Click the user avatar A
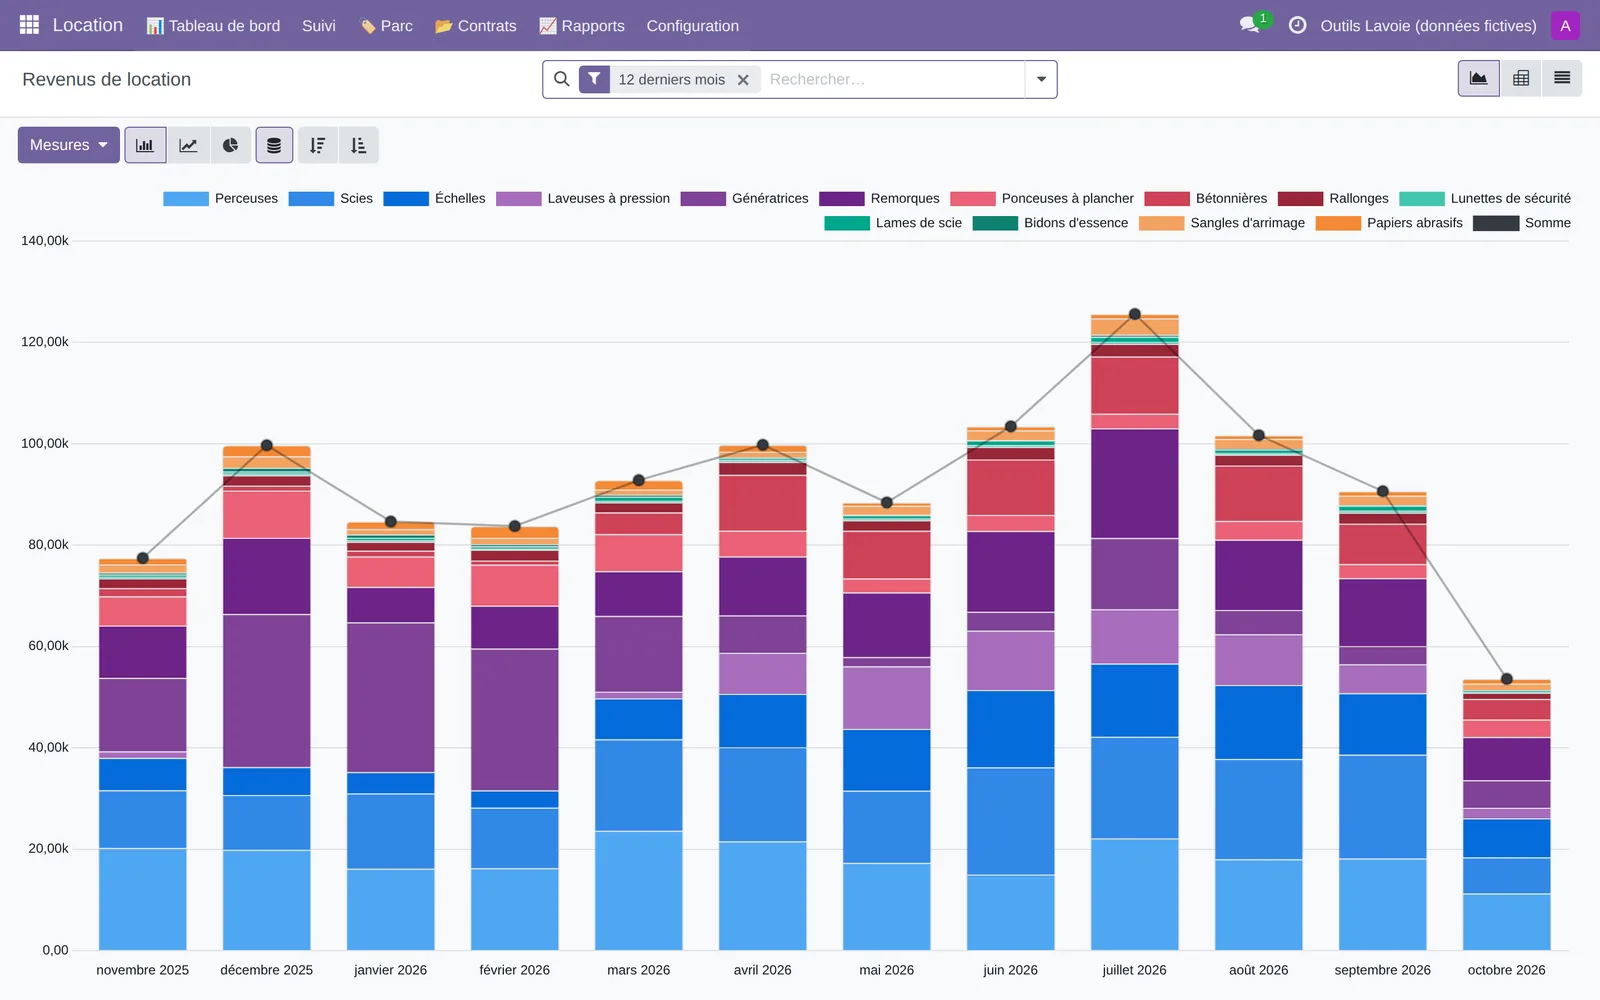The width and height of the screenshot is (1600, 1000). 1565,25
